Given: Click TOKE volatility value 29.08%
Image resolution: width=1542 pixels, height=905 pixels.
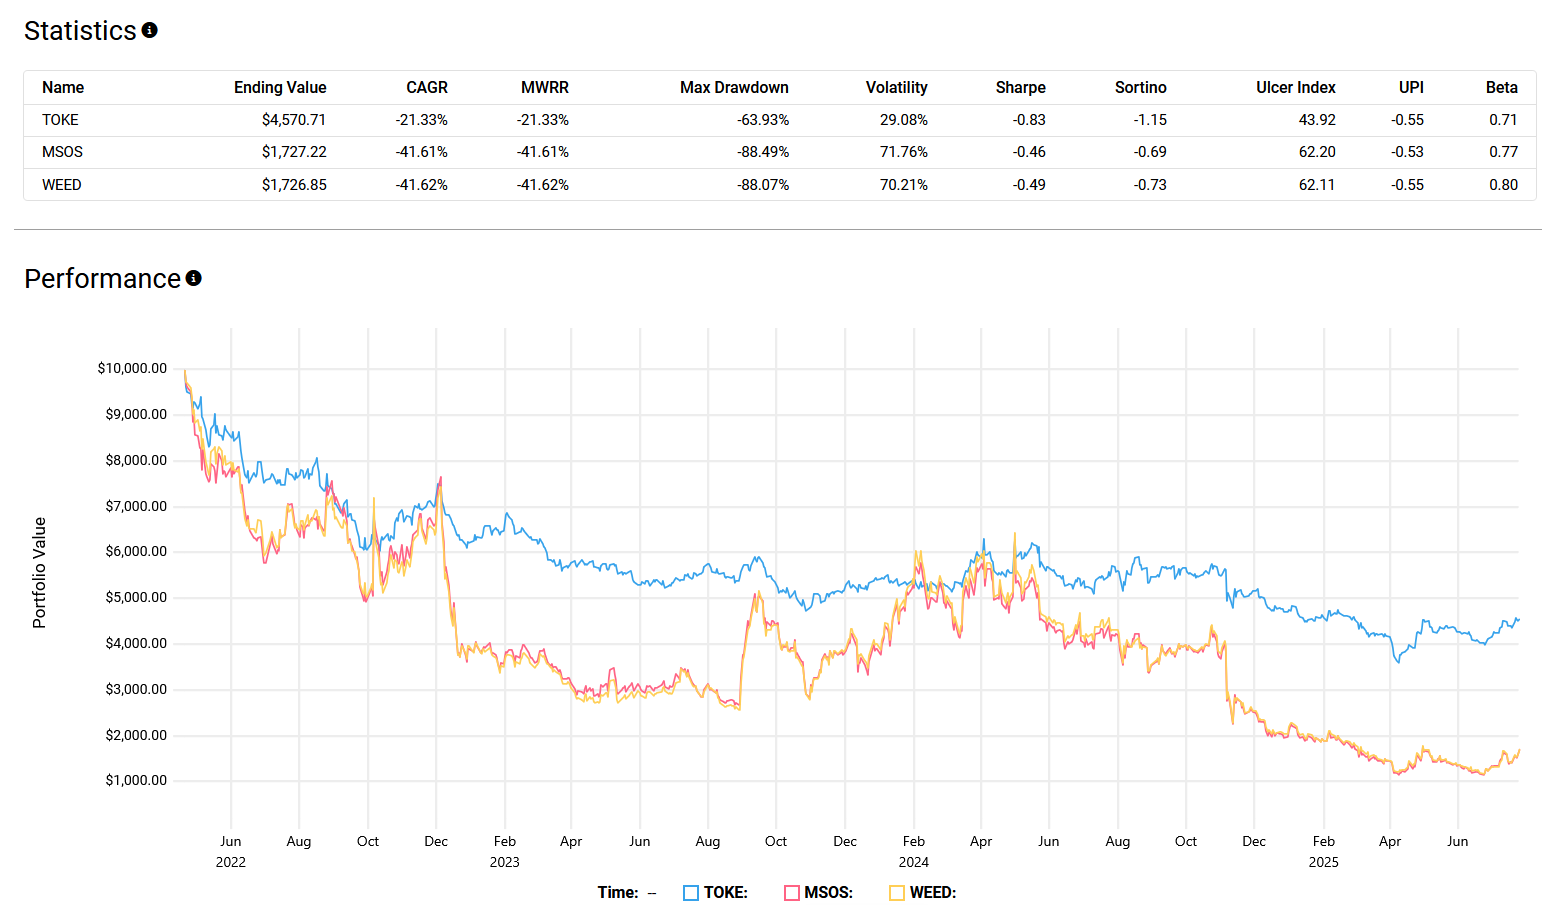Looking at the screenshot, I should (x=904, y=120).
